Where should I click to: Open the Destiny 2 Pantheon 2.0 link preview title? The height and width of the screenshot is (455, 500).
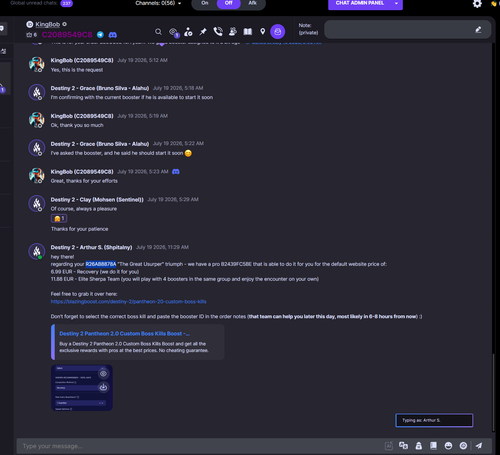click(x=124, y=333)
